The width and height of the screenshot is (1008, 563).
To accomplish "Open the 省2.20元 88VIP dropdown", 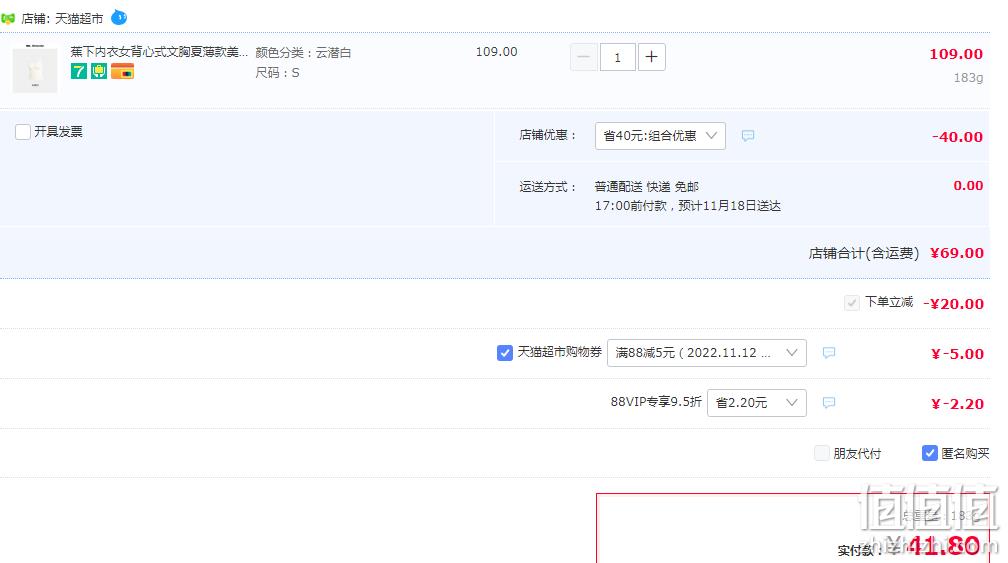I will click(x=757, y=403).
